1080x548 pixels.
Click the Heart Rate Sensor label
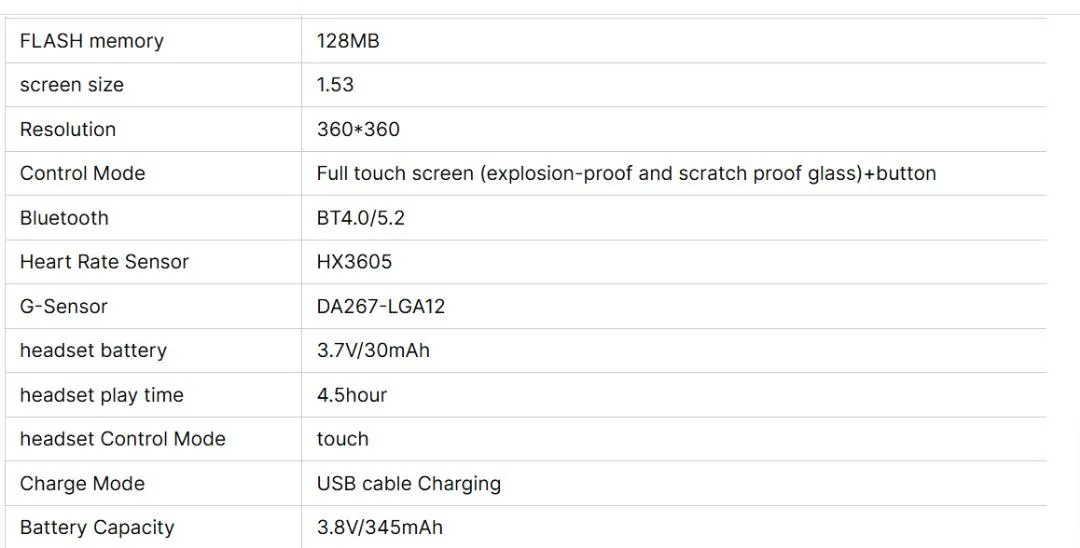pos(104,262)
